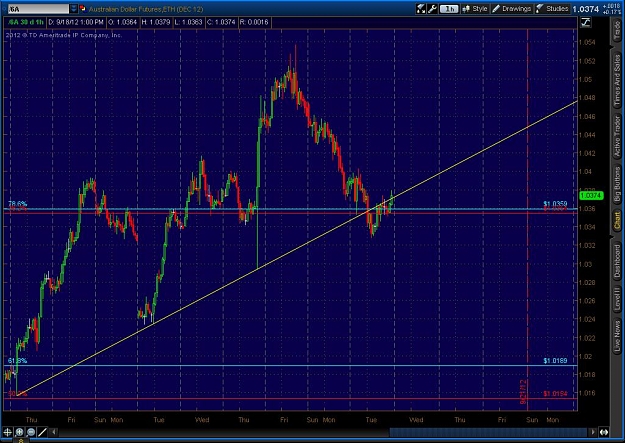Select the trendline drawing tool
This screenshot has width=625, height=443.
(42, 432)
